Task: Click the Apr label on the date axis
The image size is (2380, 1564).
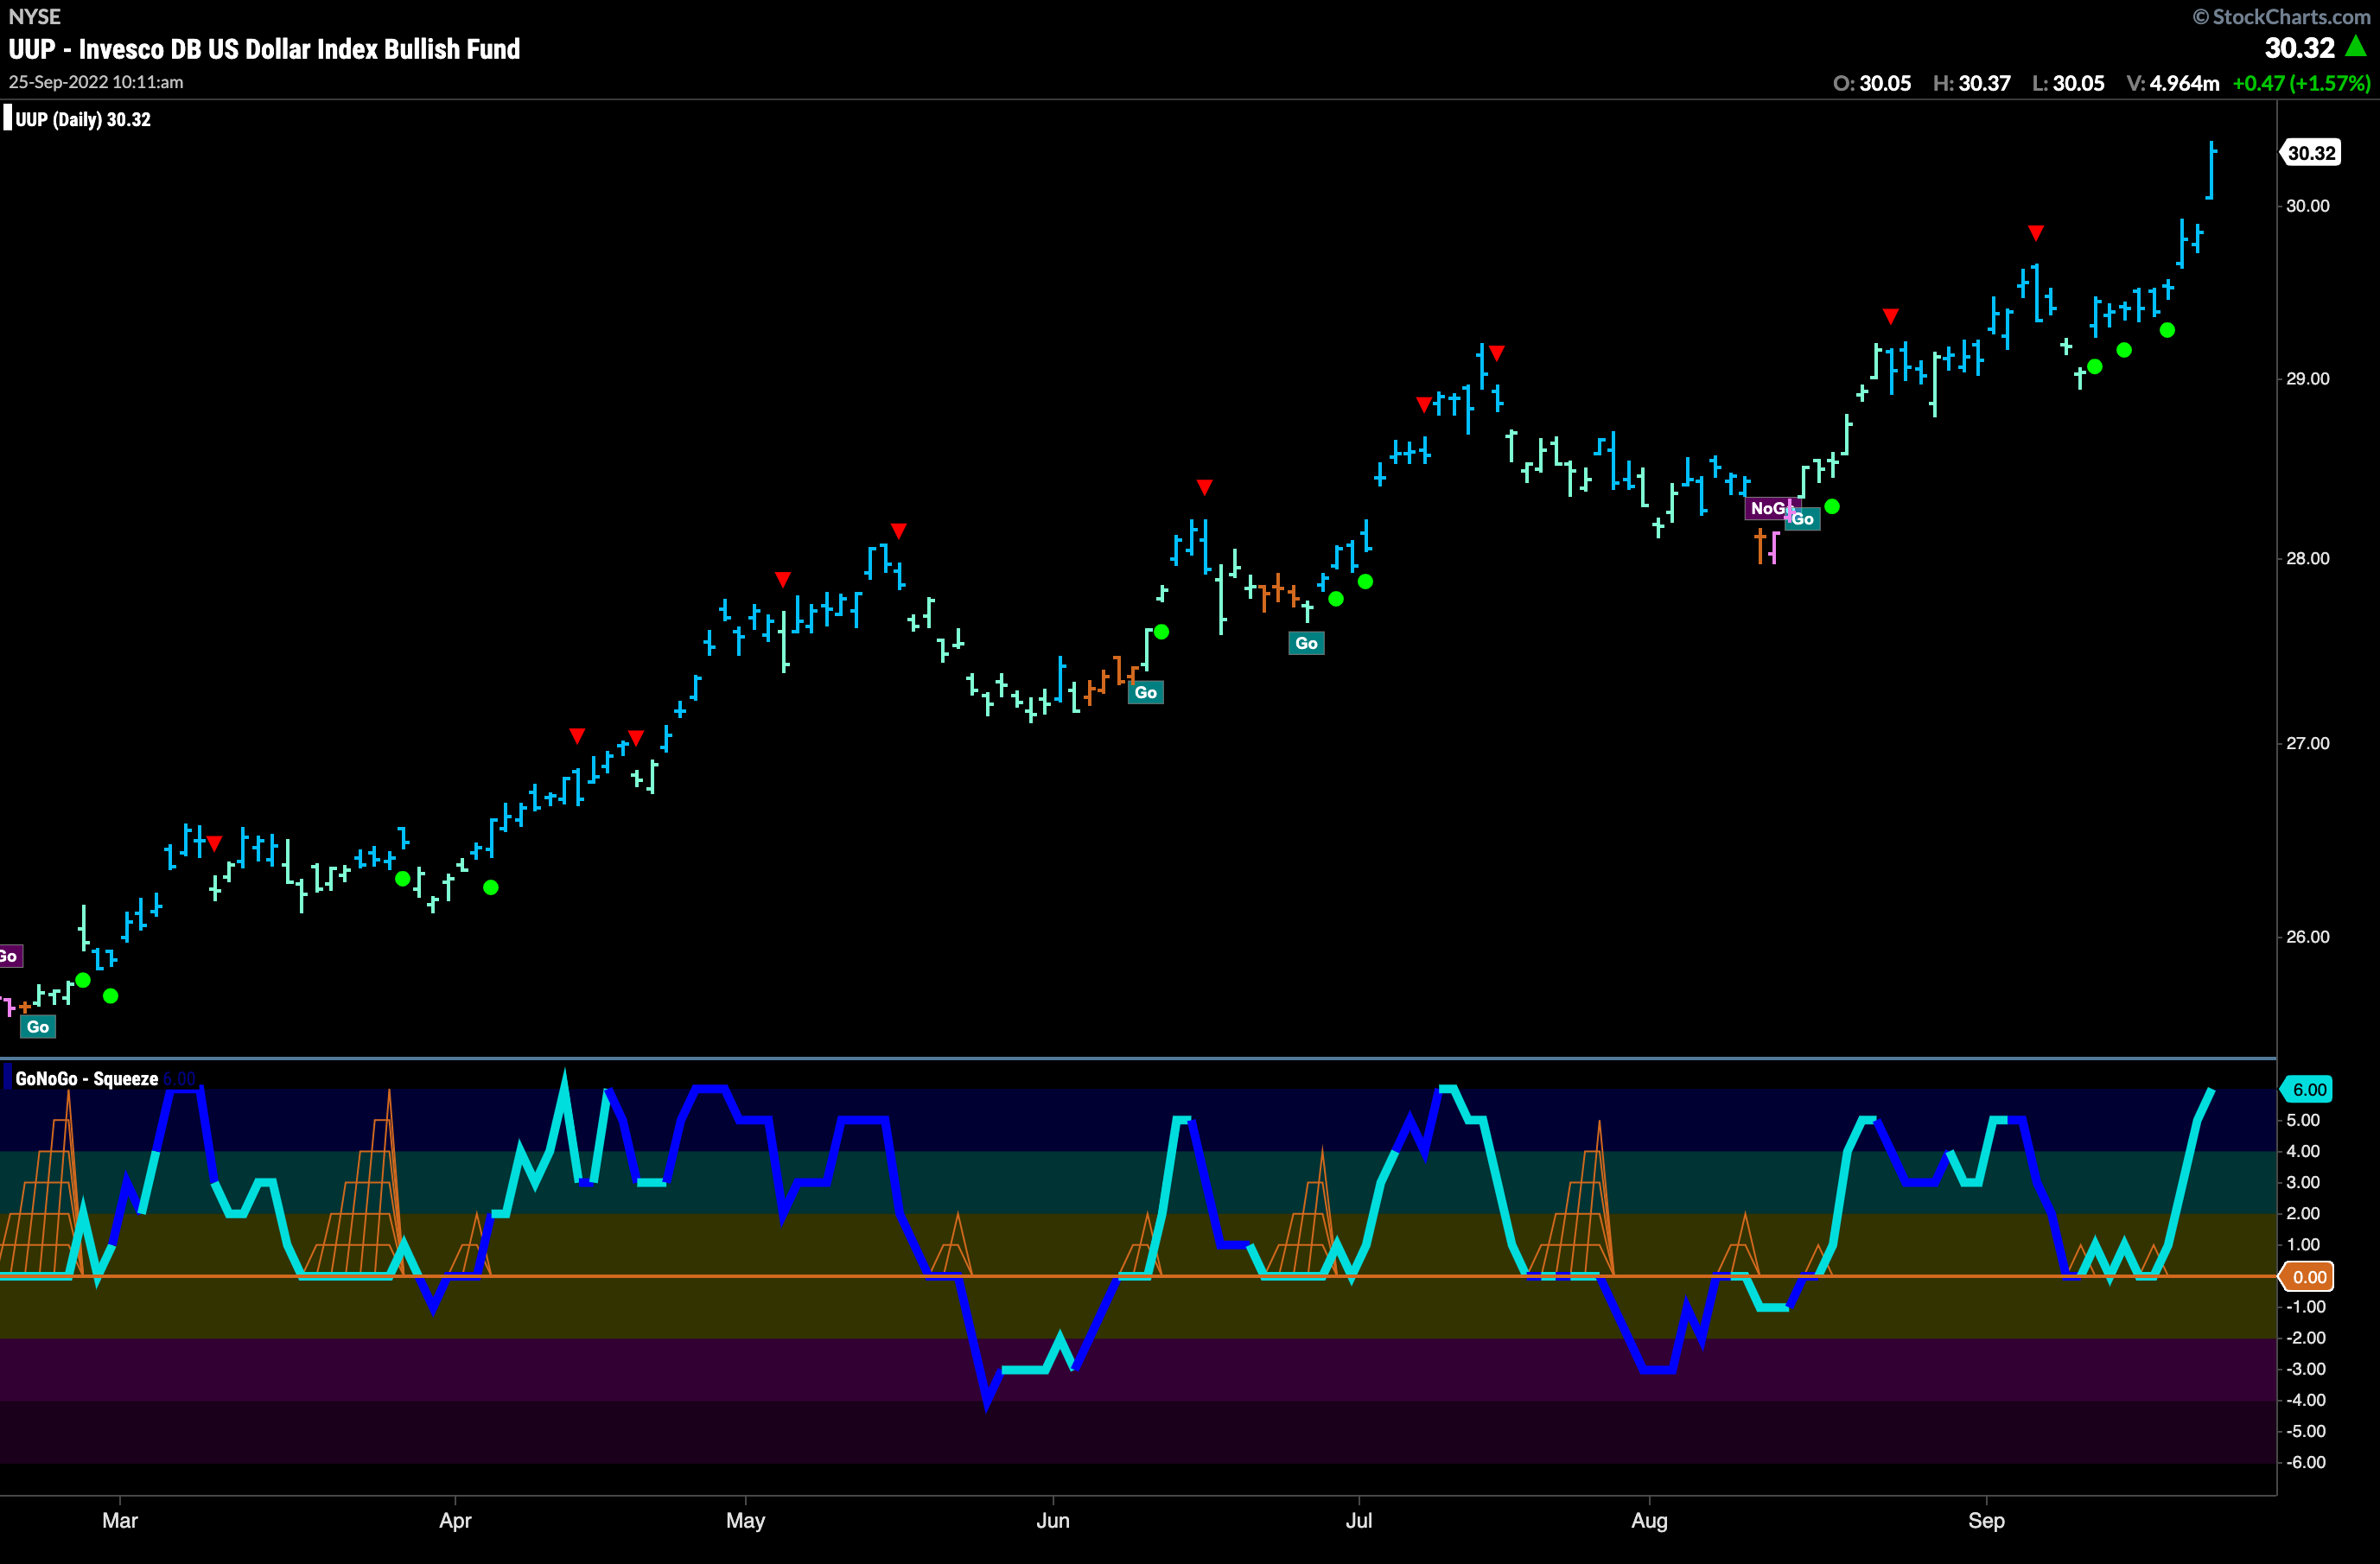Action: (455, 1521)
